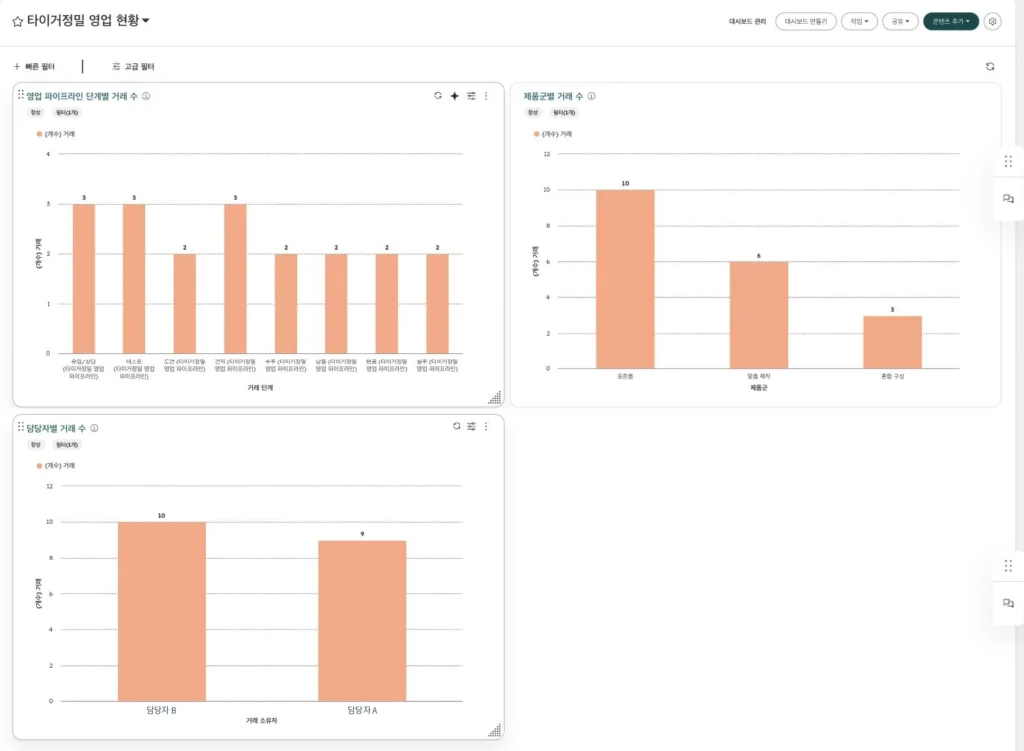This screenshot has width=1024, height=751.
Task: Refresh the 영업 파이프라인 단계별 거래 수 report
Action: pos(438,96)
